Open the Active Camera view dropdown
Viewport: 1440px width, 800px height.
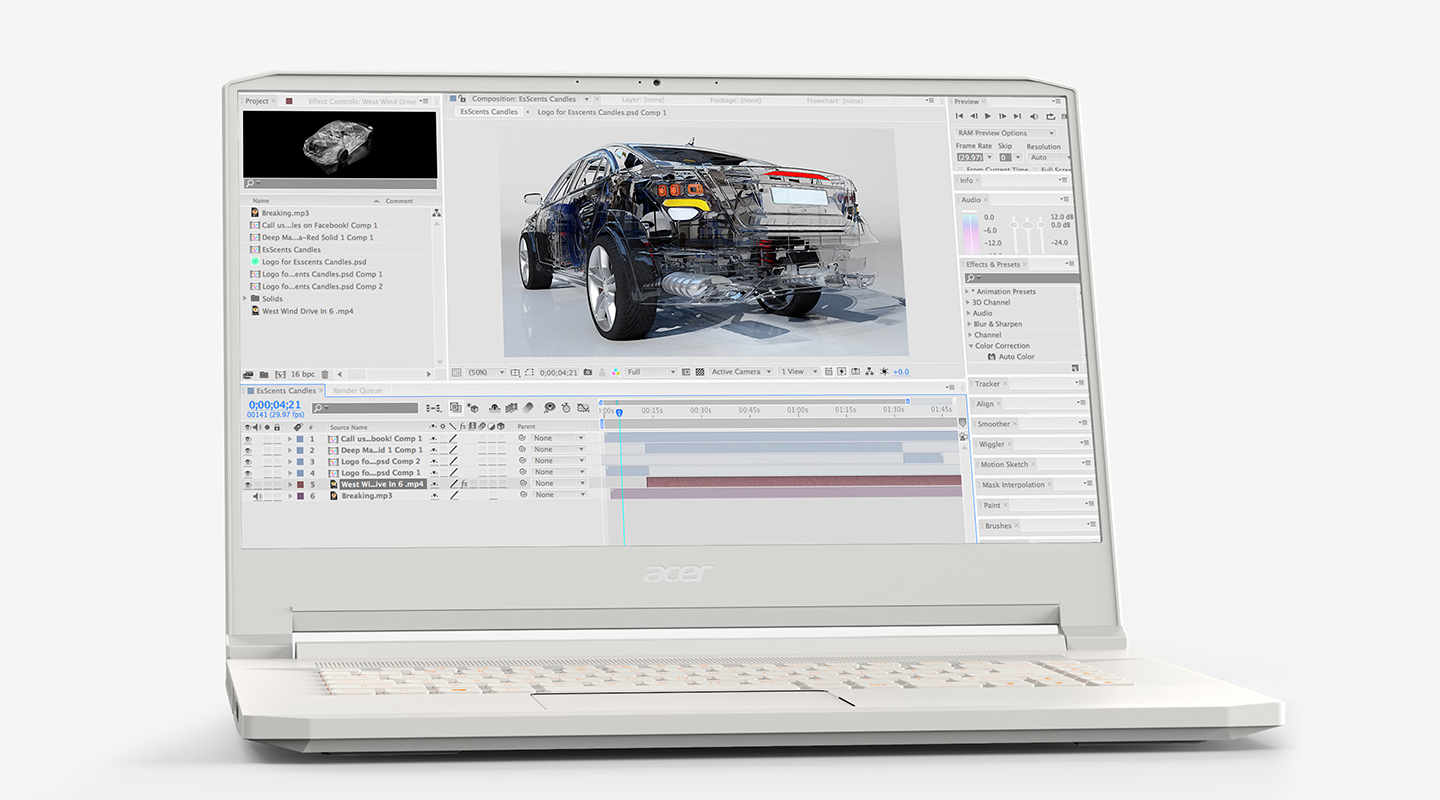point(740,372)
